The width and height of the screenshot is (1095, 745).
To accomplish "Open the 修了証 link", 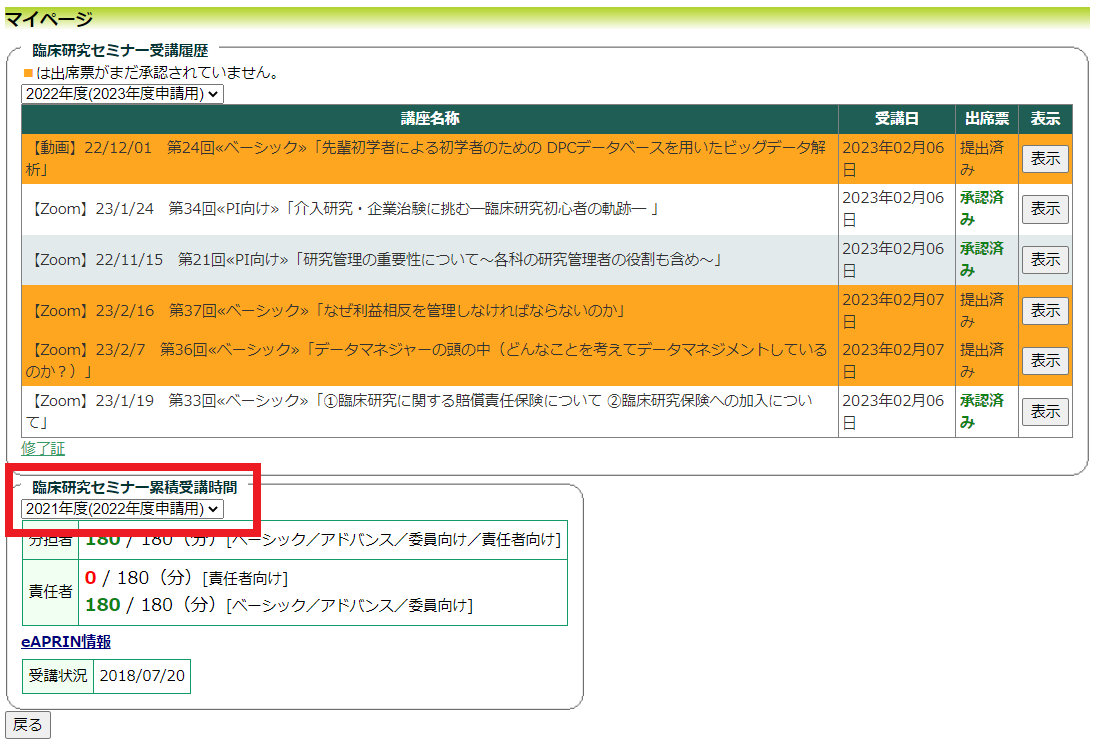I will (x=43, y=449).
